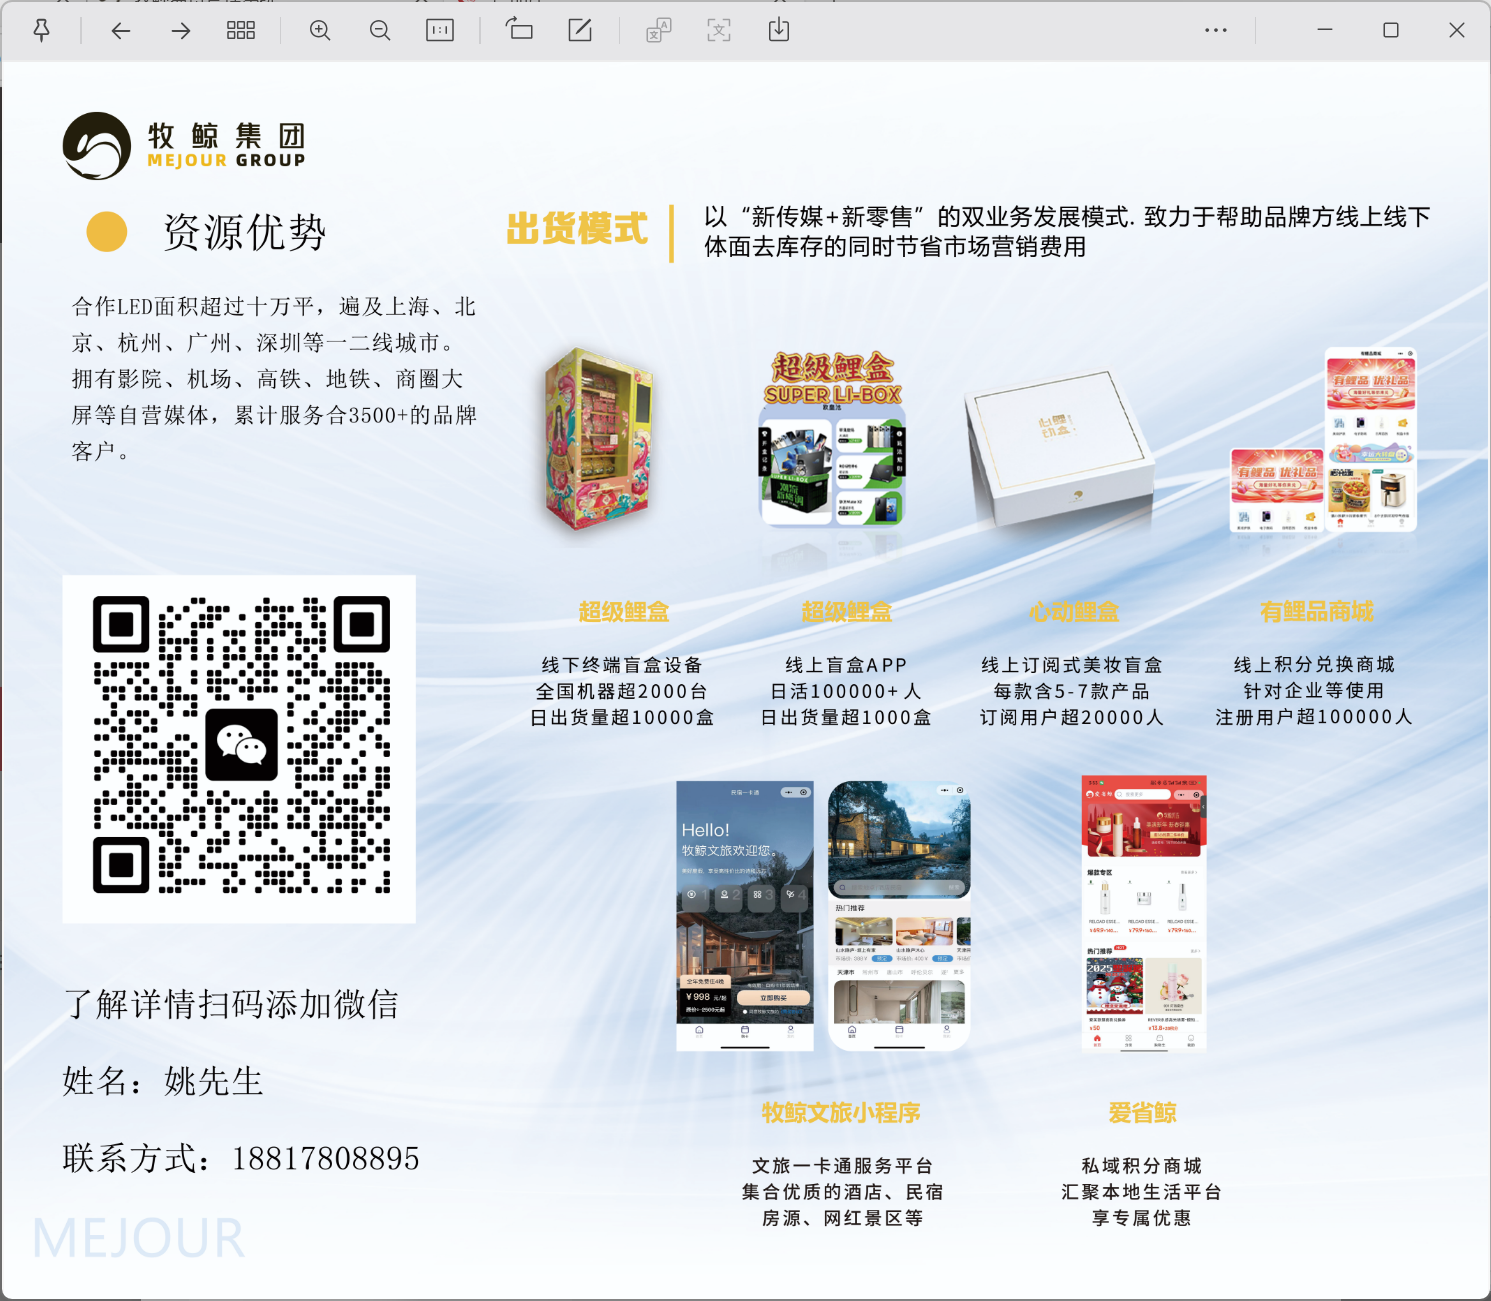
Task: Click the text 了解详情扫码添加微信
Action: click(x=231, y=1004)
